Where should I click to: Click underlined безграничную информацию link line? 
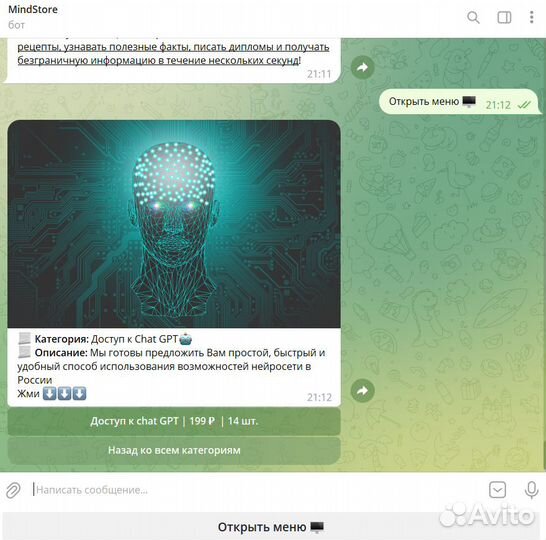click(159, 60)
